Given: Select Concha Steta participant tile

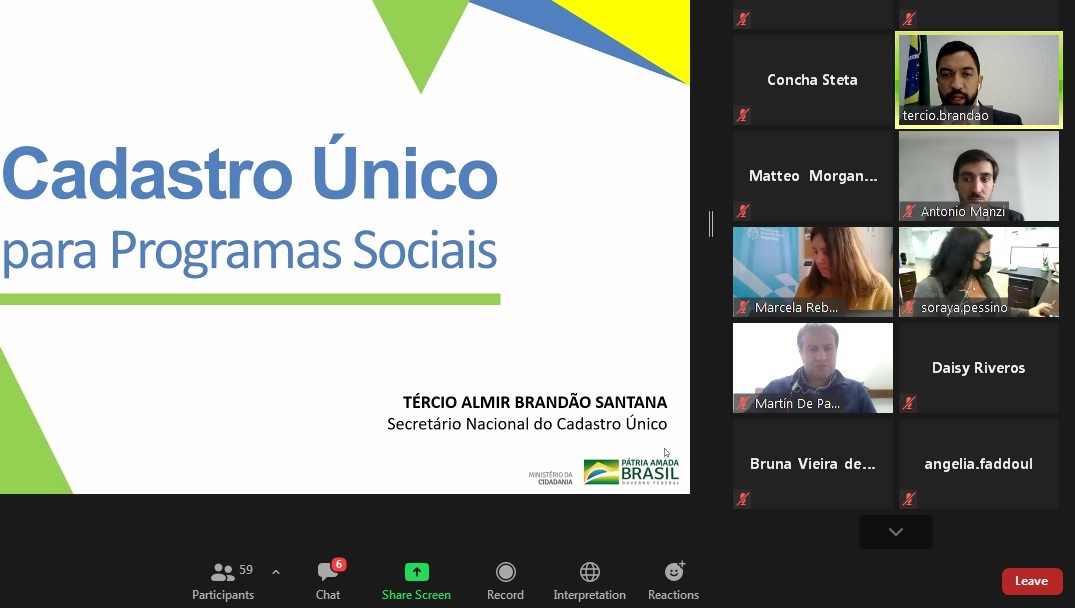Looking at the screenshot, I should 812,80.
